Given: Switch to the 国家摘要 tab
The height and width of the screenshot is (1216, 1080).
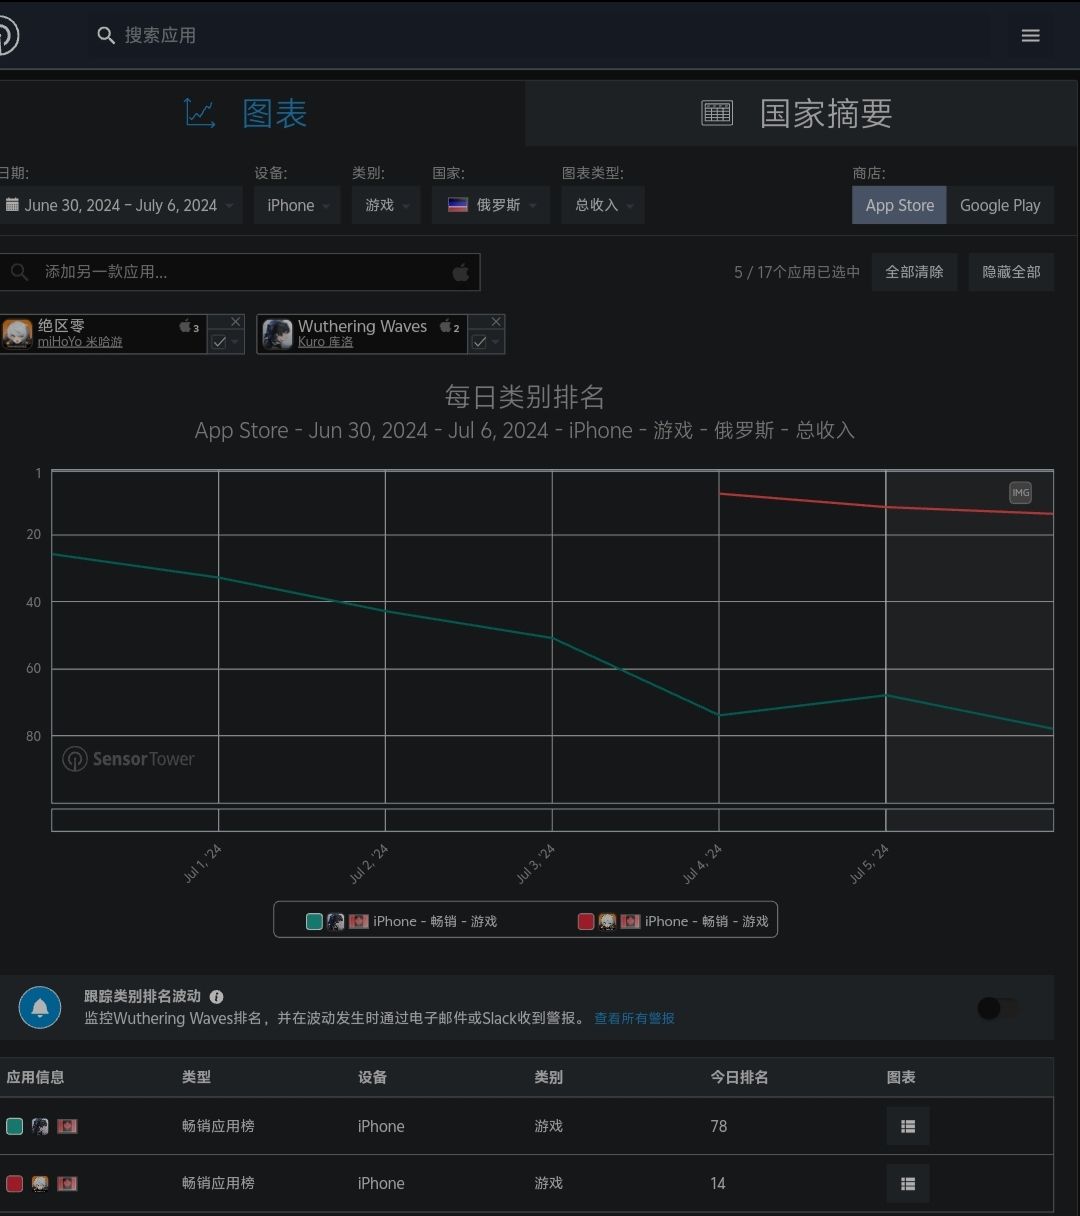Looking at the screenshot, I should tap(802, 113).
